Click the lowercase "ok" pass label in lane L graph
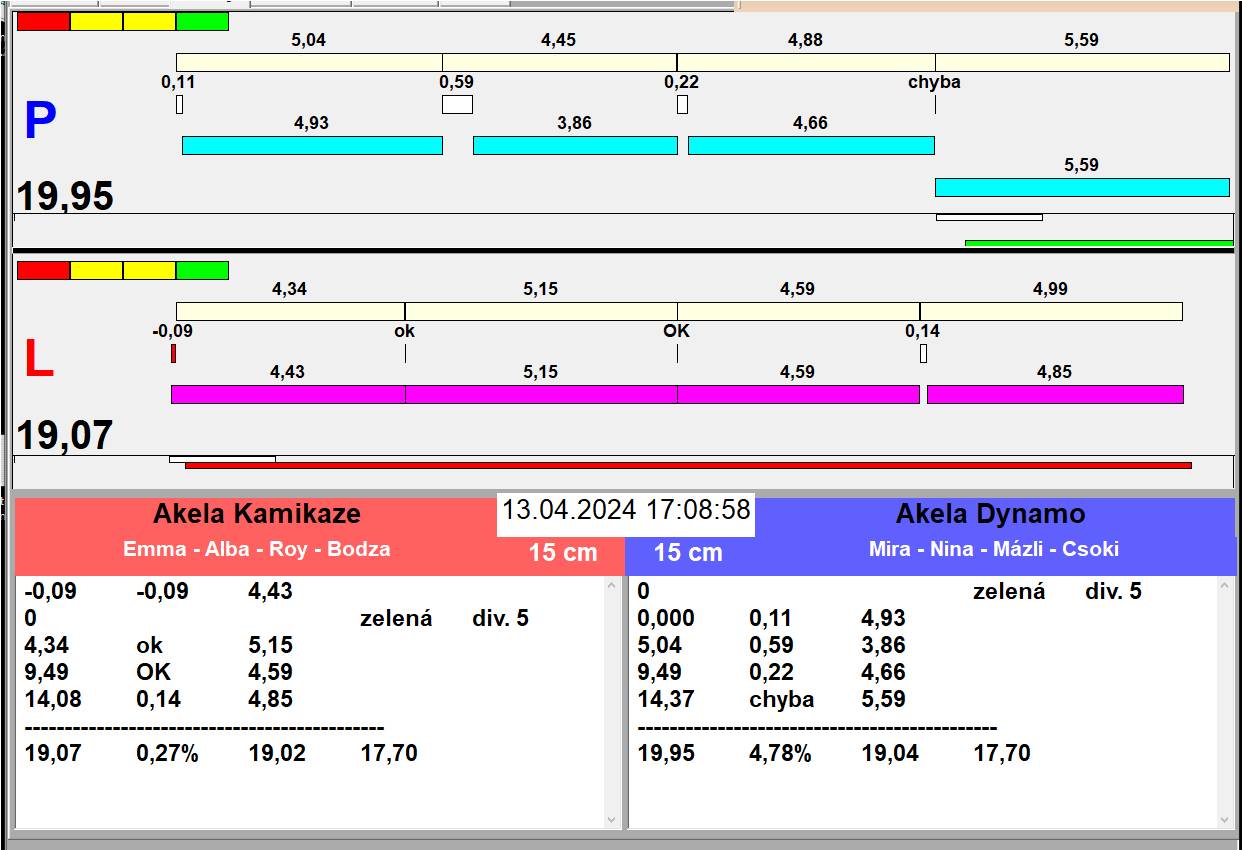 click(x=405, y=331)
